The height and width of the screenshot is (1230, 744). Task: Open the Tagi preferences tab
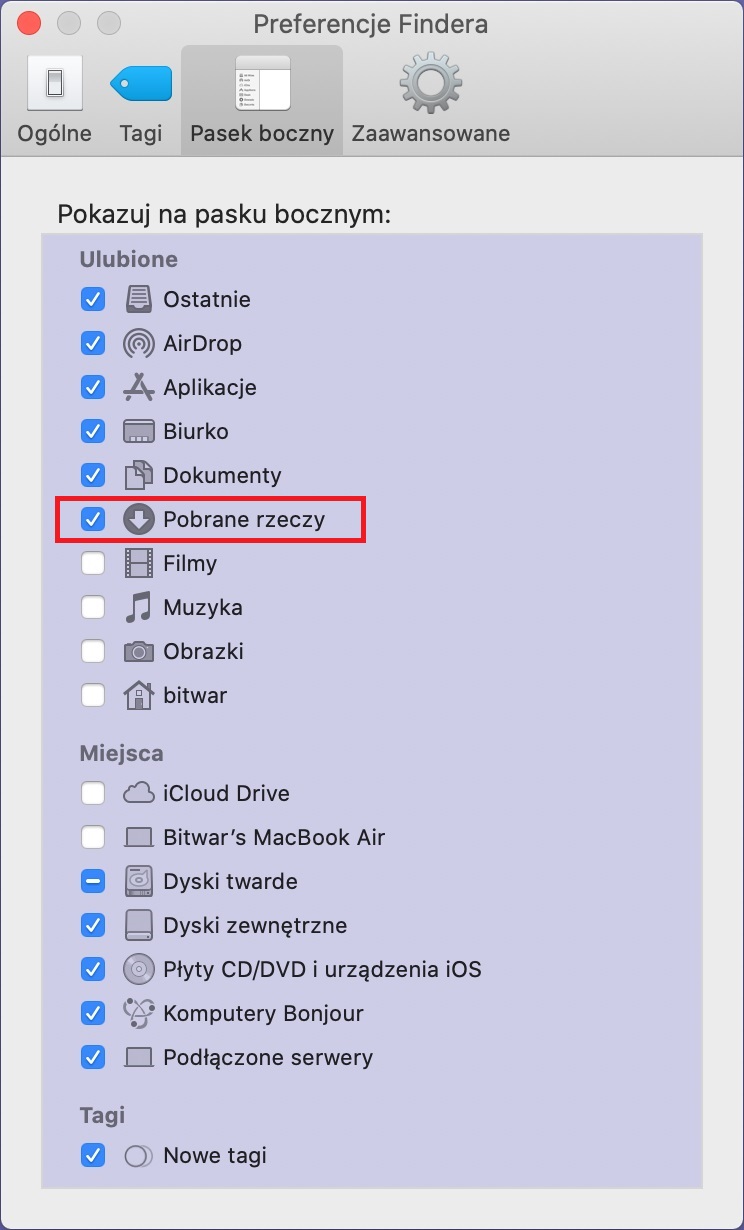point(140,100)
